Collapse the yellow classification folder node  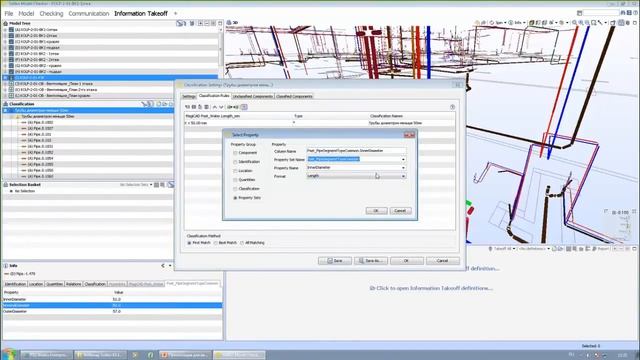11,117
